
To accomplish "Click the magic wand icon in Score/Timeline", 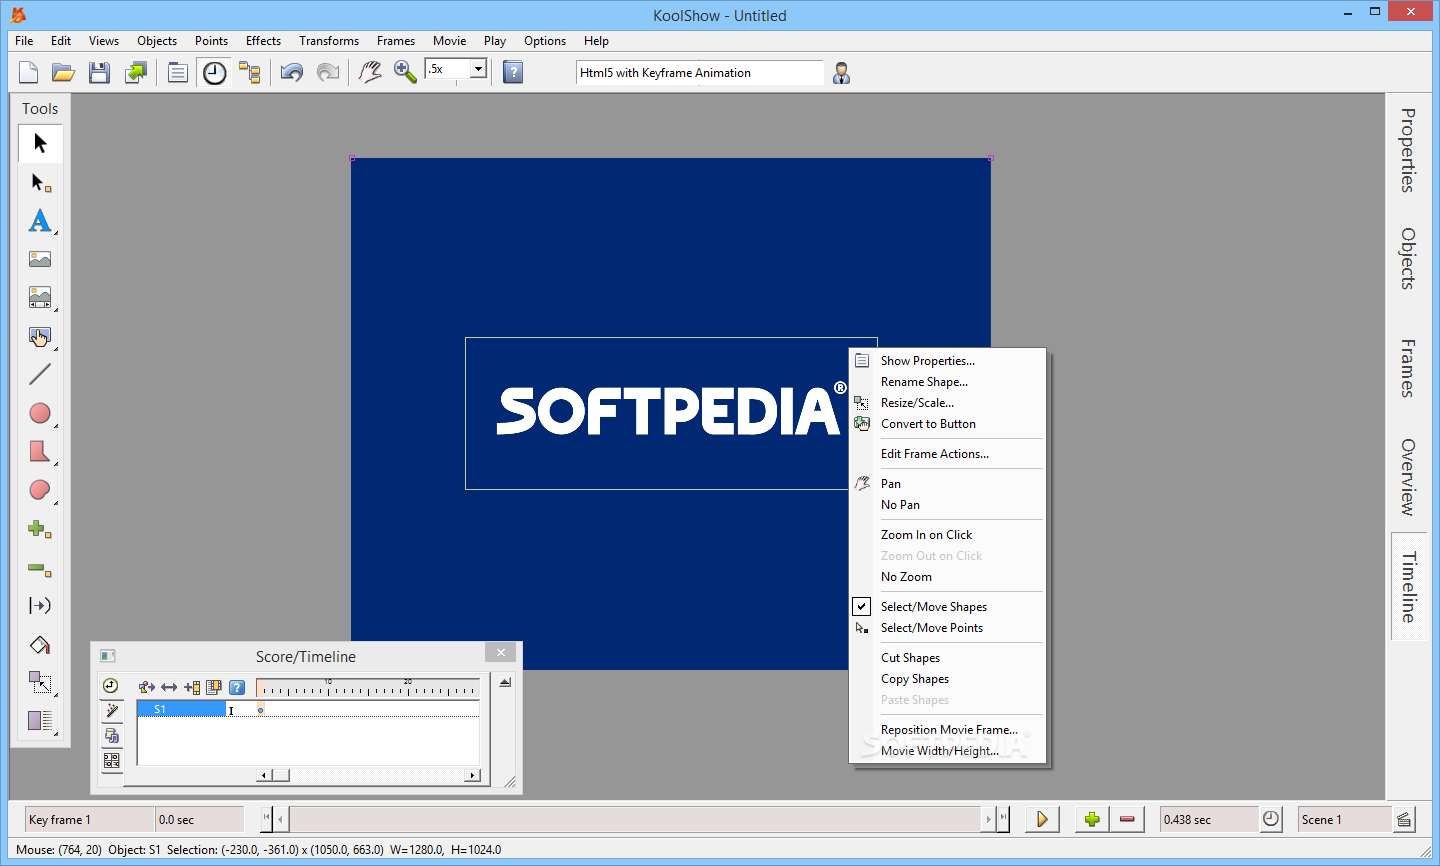I will pos(111,711).
